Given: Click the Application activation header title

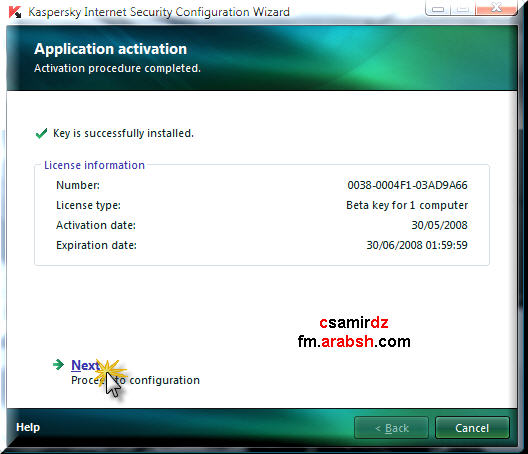Looking at the screenshot, I should (110, 49).
